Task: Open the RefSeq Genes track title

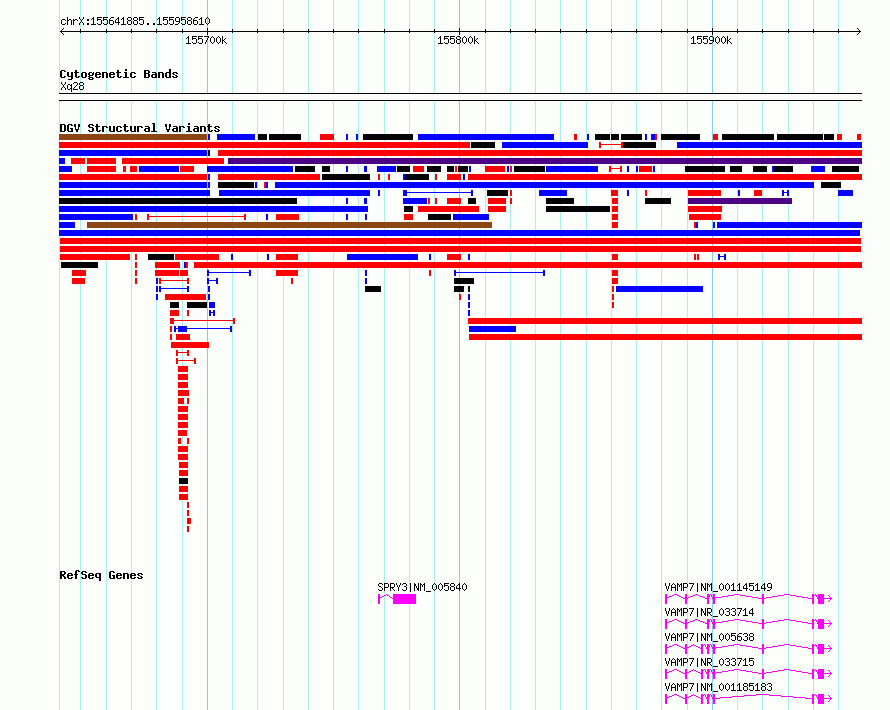Action: (x=101, y=575)
